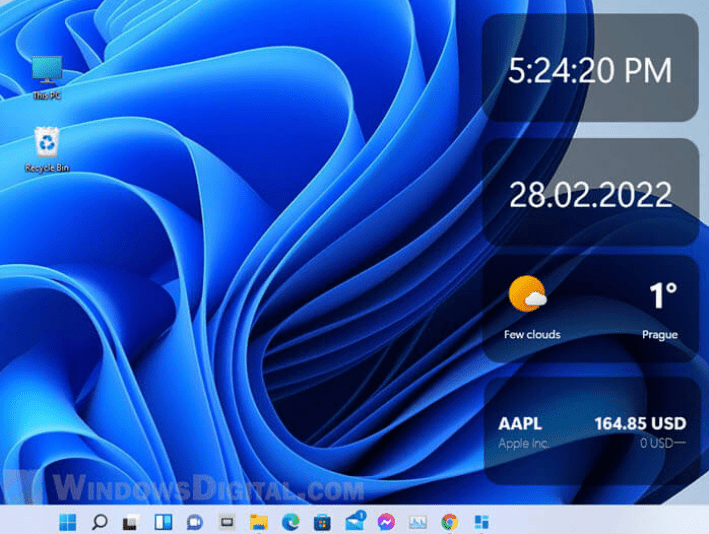Click the last taskbar icon after Chrome
709x534 pixels.
(x=482, y=521)
